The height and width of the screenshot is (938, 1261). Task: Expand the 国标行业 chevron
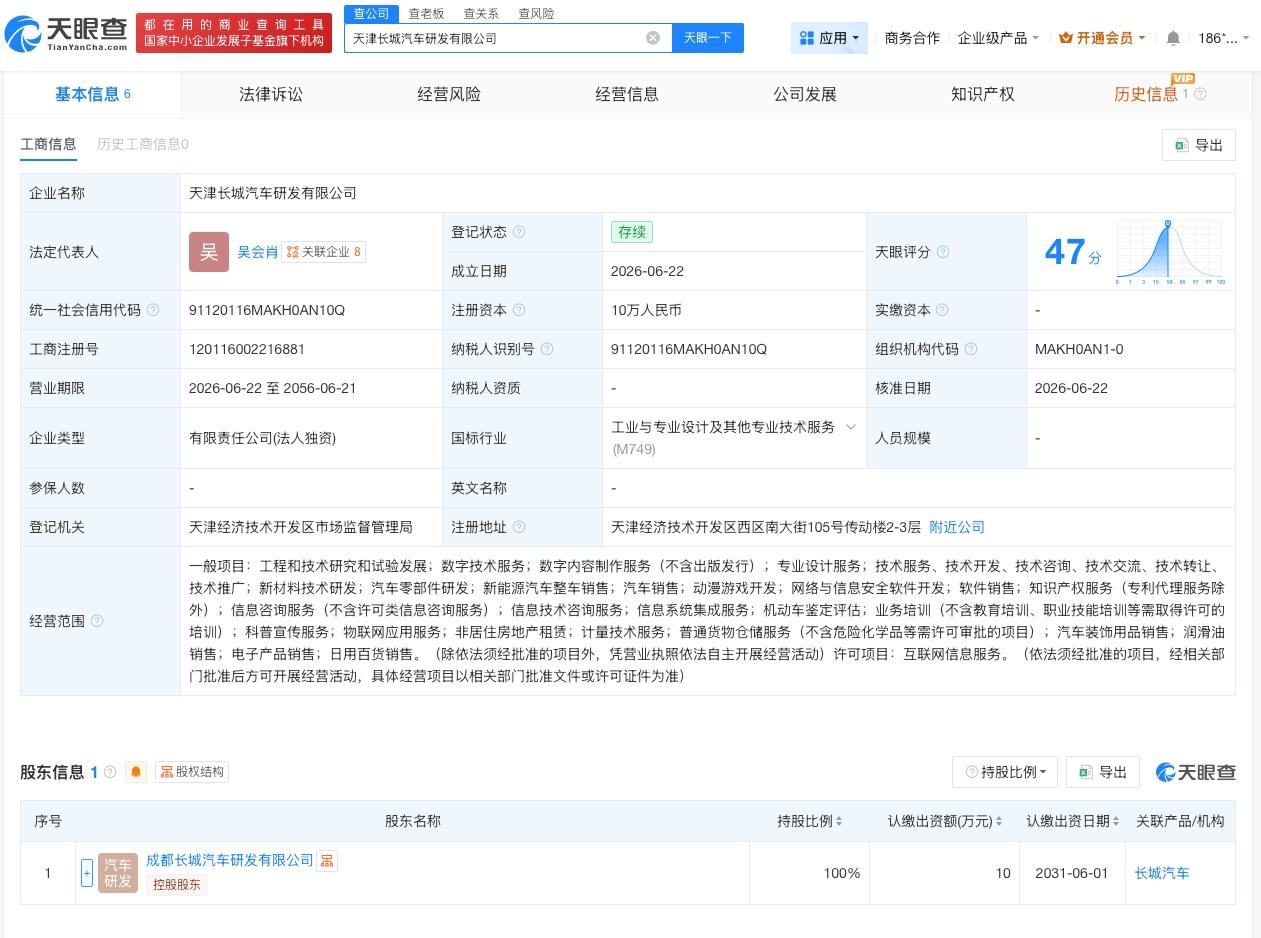[851, 427]
